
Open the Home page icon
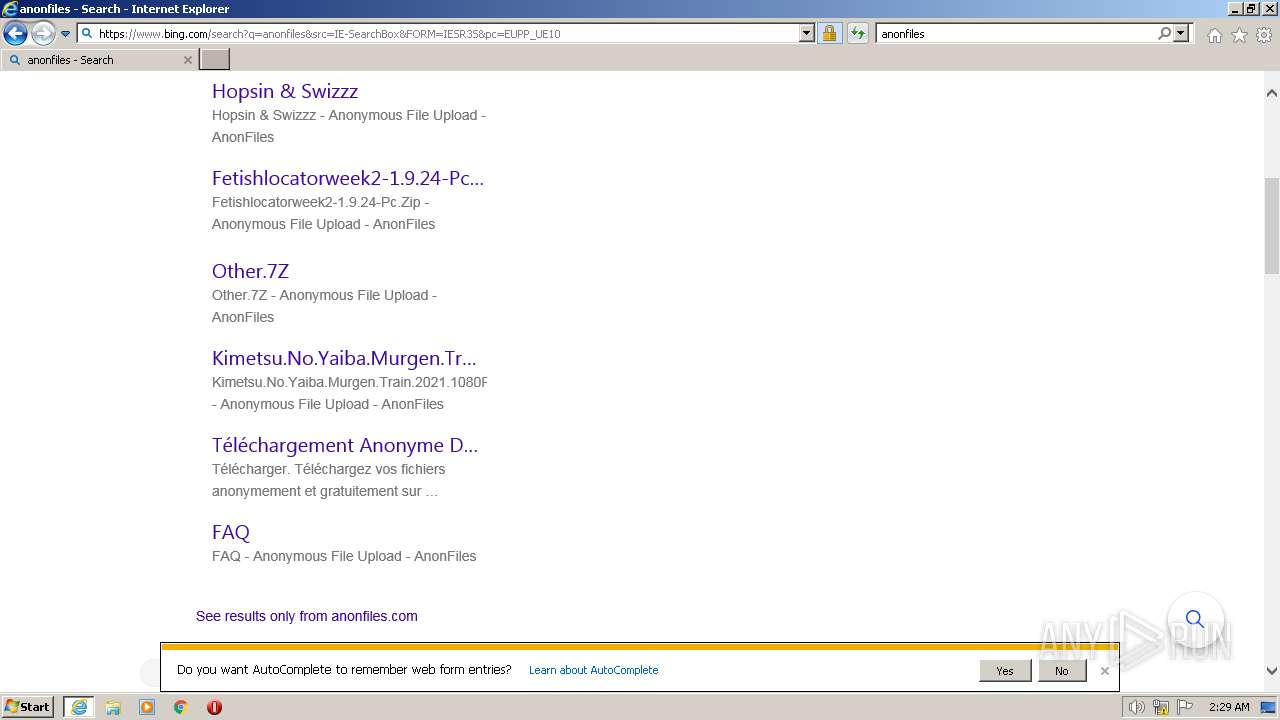tap(1214, 35)
